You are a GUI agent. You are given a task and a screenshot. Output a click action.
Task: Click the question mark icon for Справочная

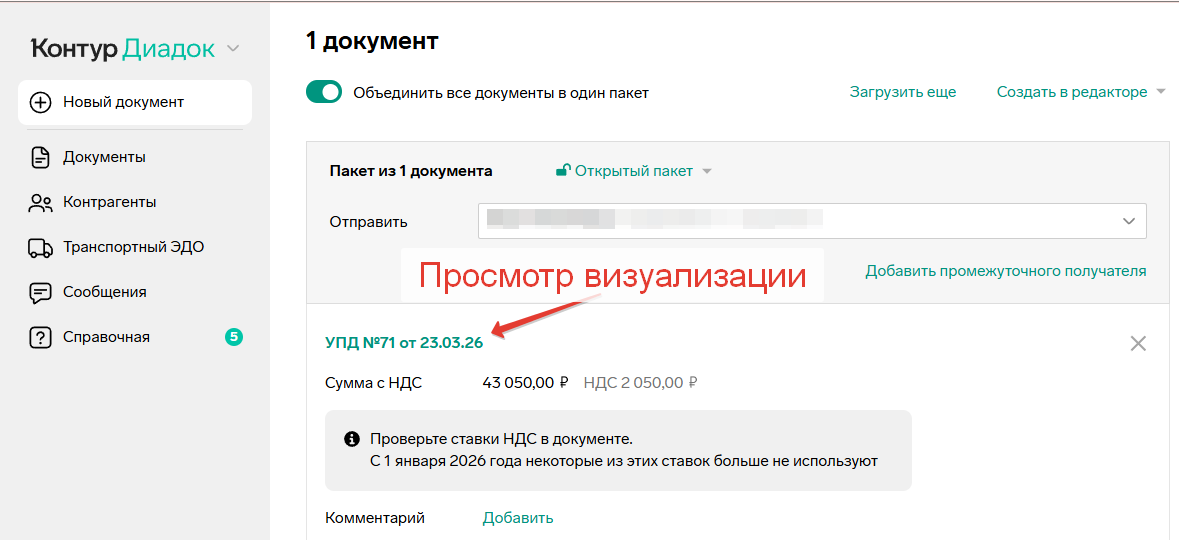41,338
